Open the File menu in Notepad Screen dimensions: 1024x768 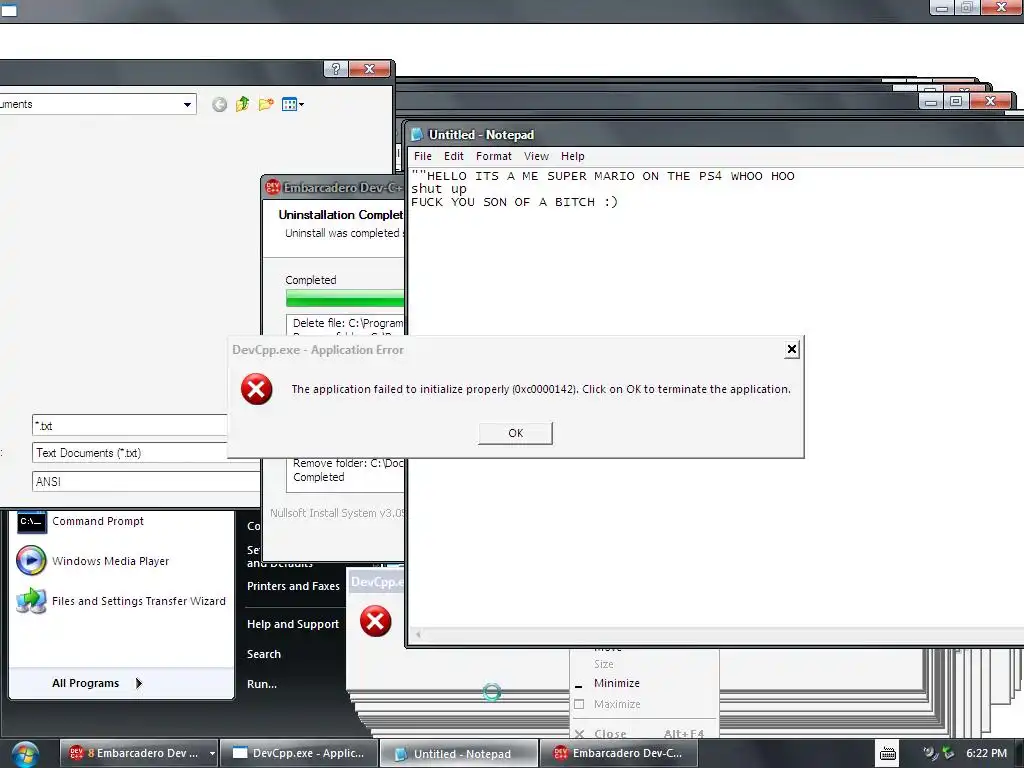[423, 156]
